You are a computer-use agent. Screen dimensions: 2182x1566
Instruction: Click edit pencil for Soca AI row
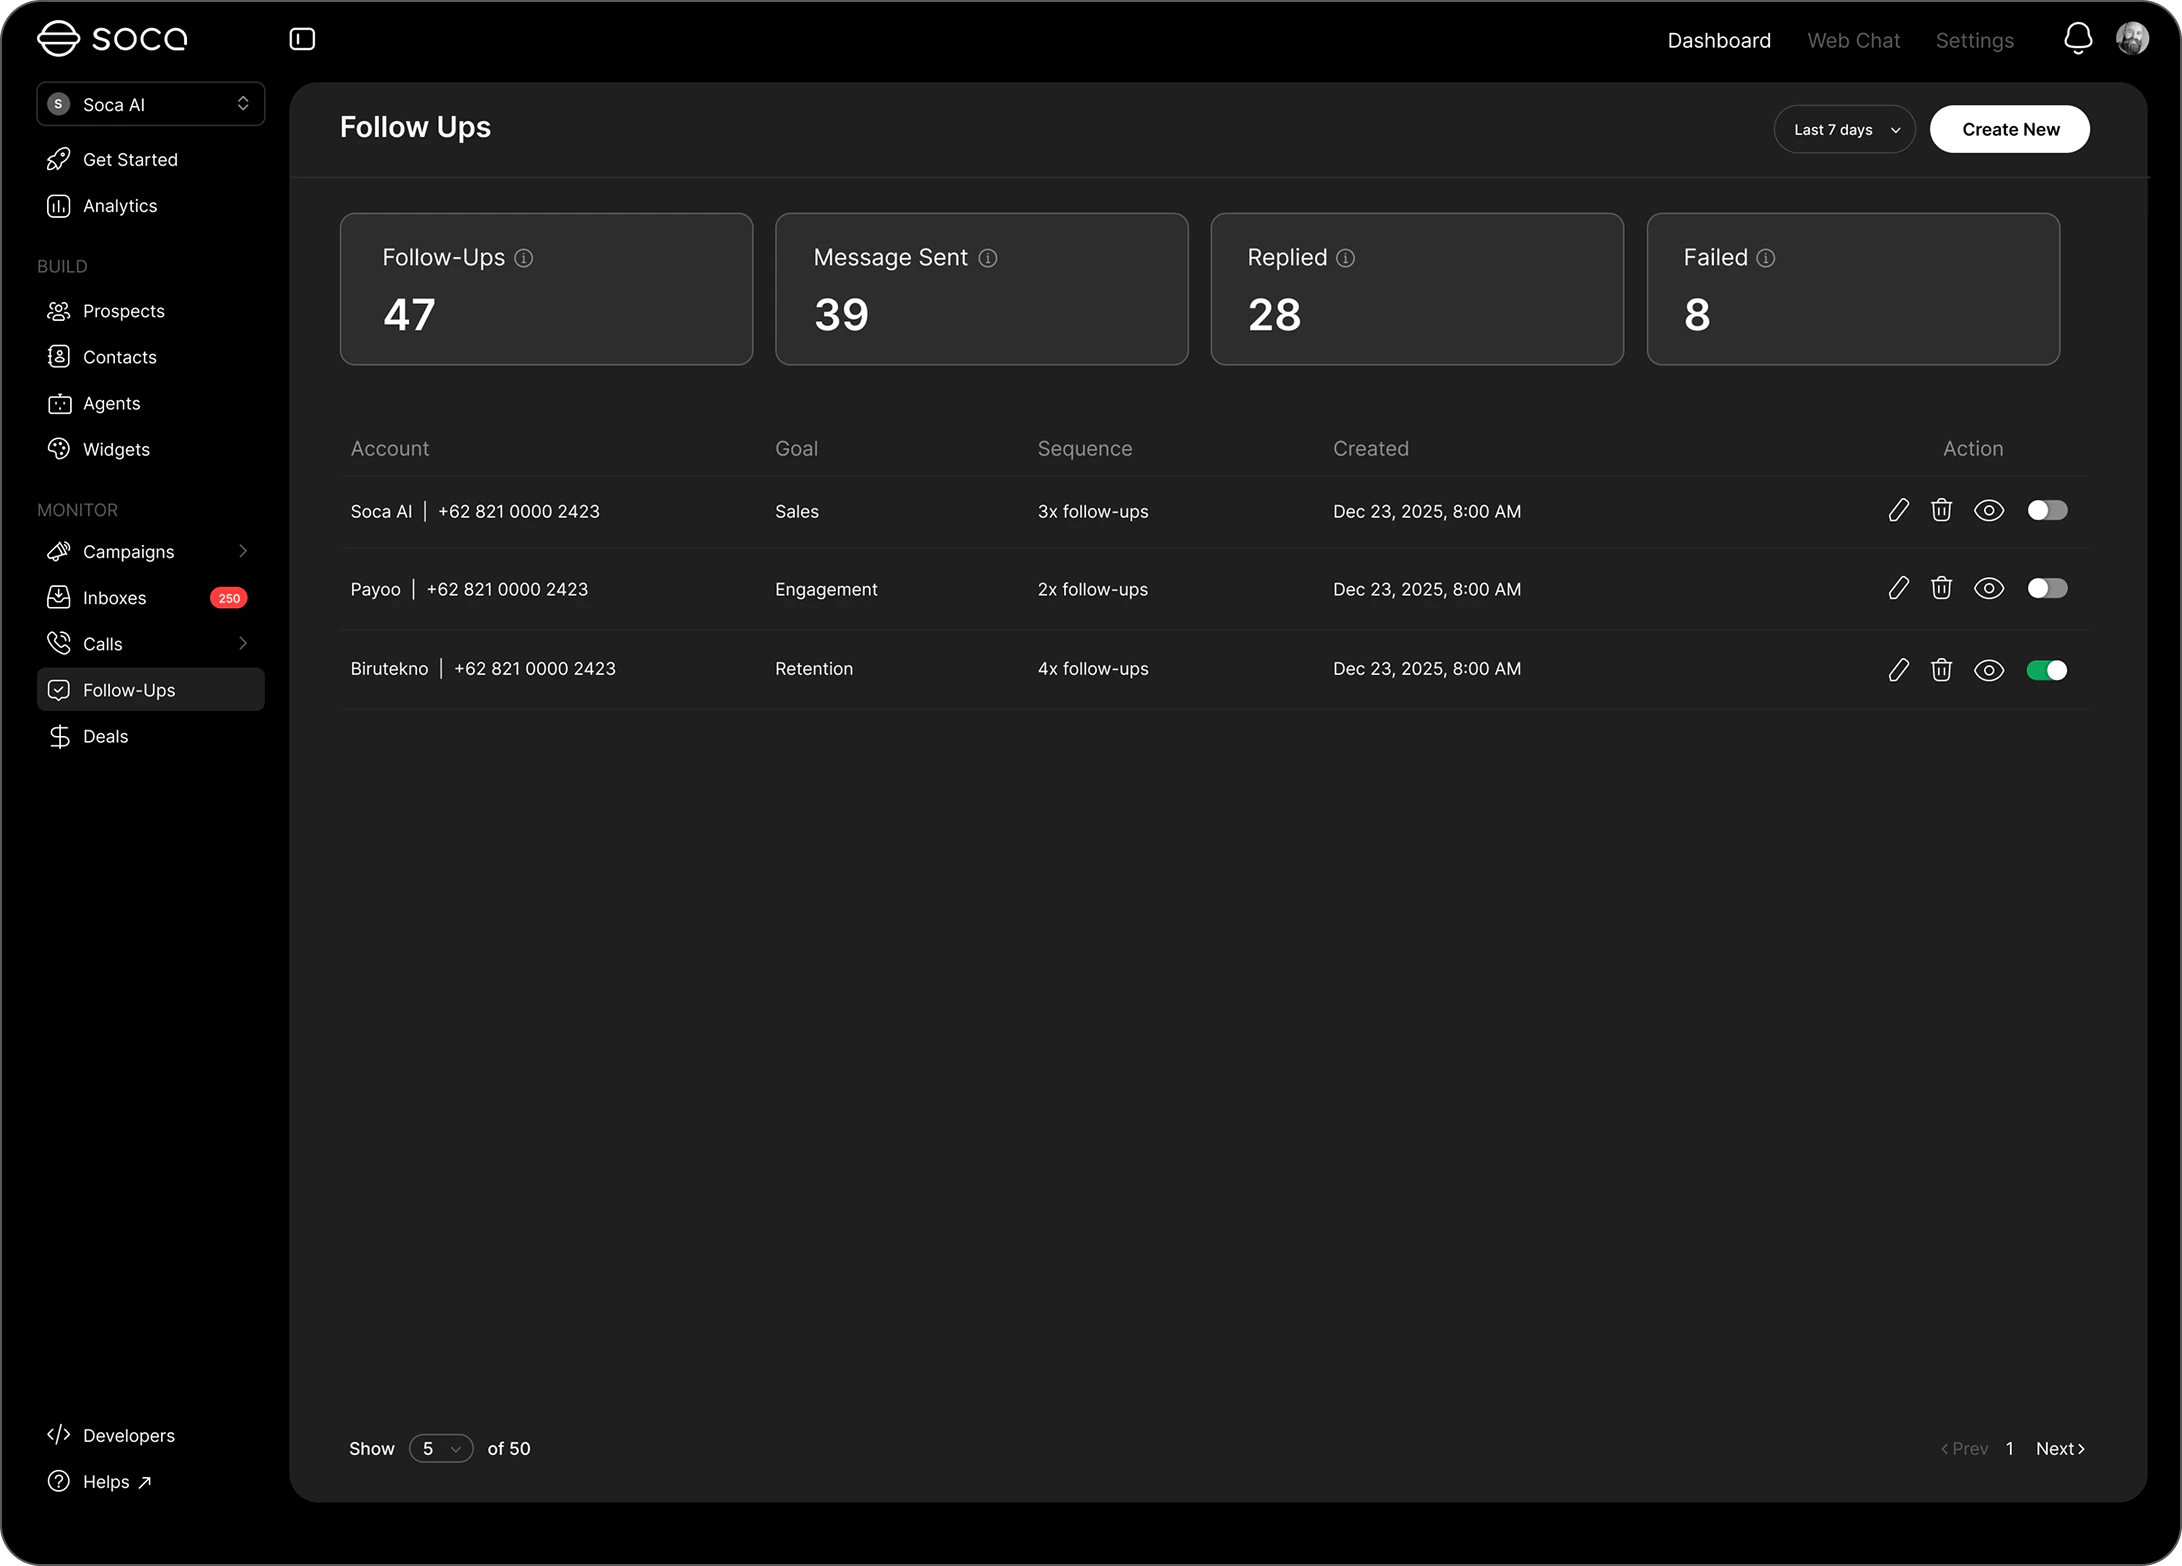pos(1898,511)
